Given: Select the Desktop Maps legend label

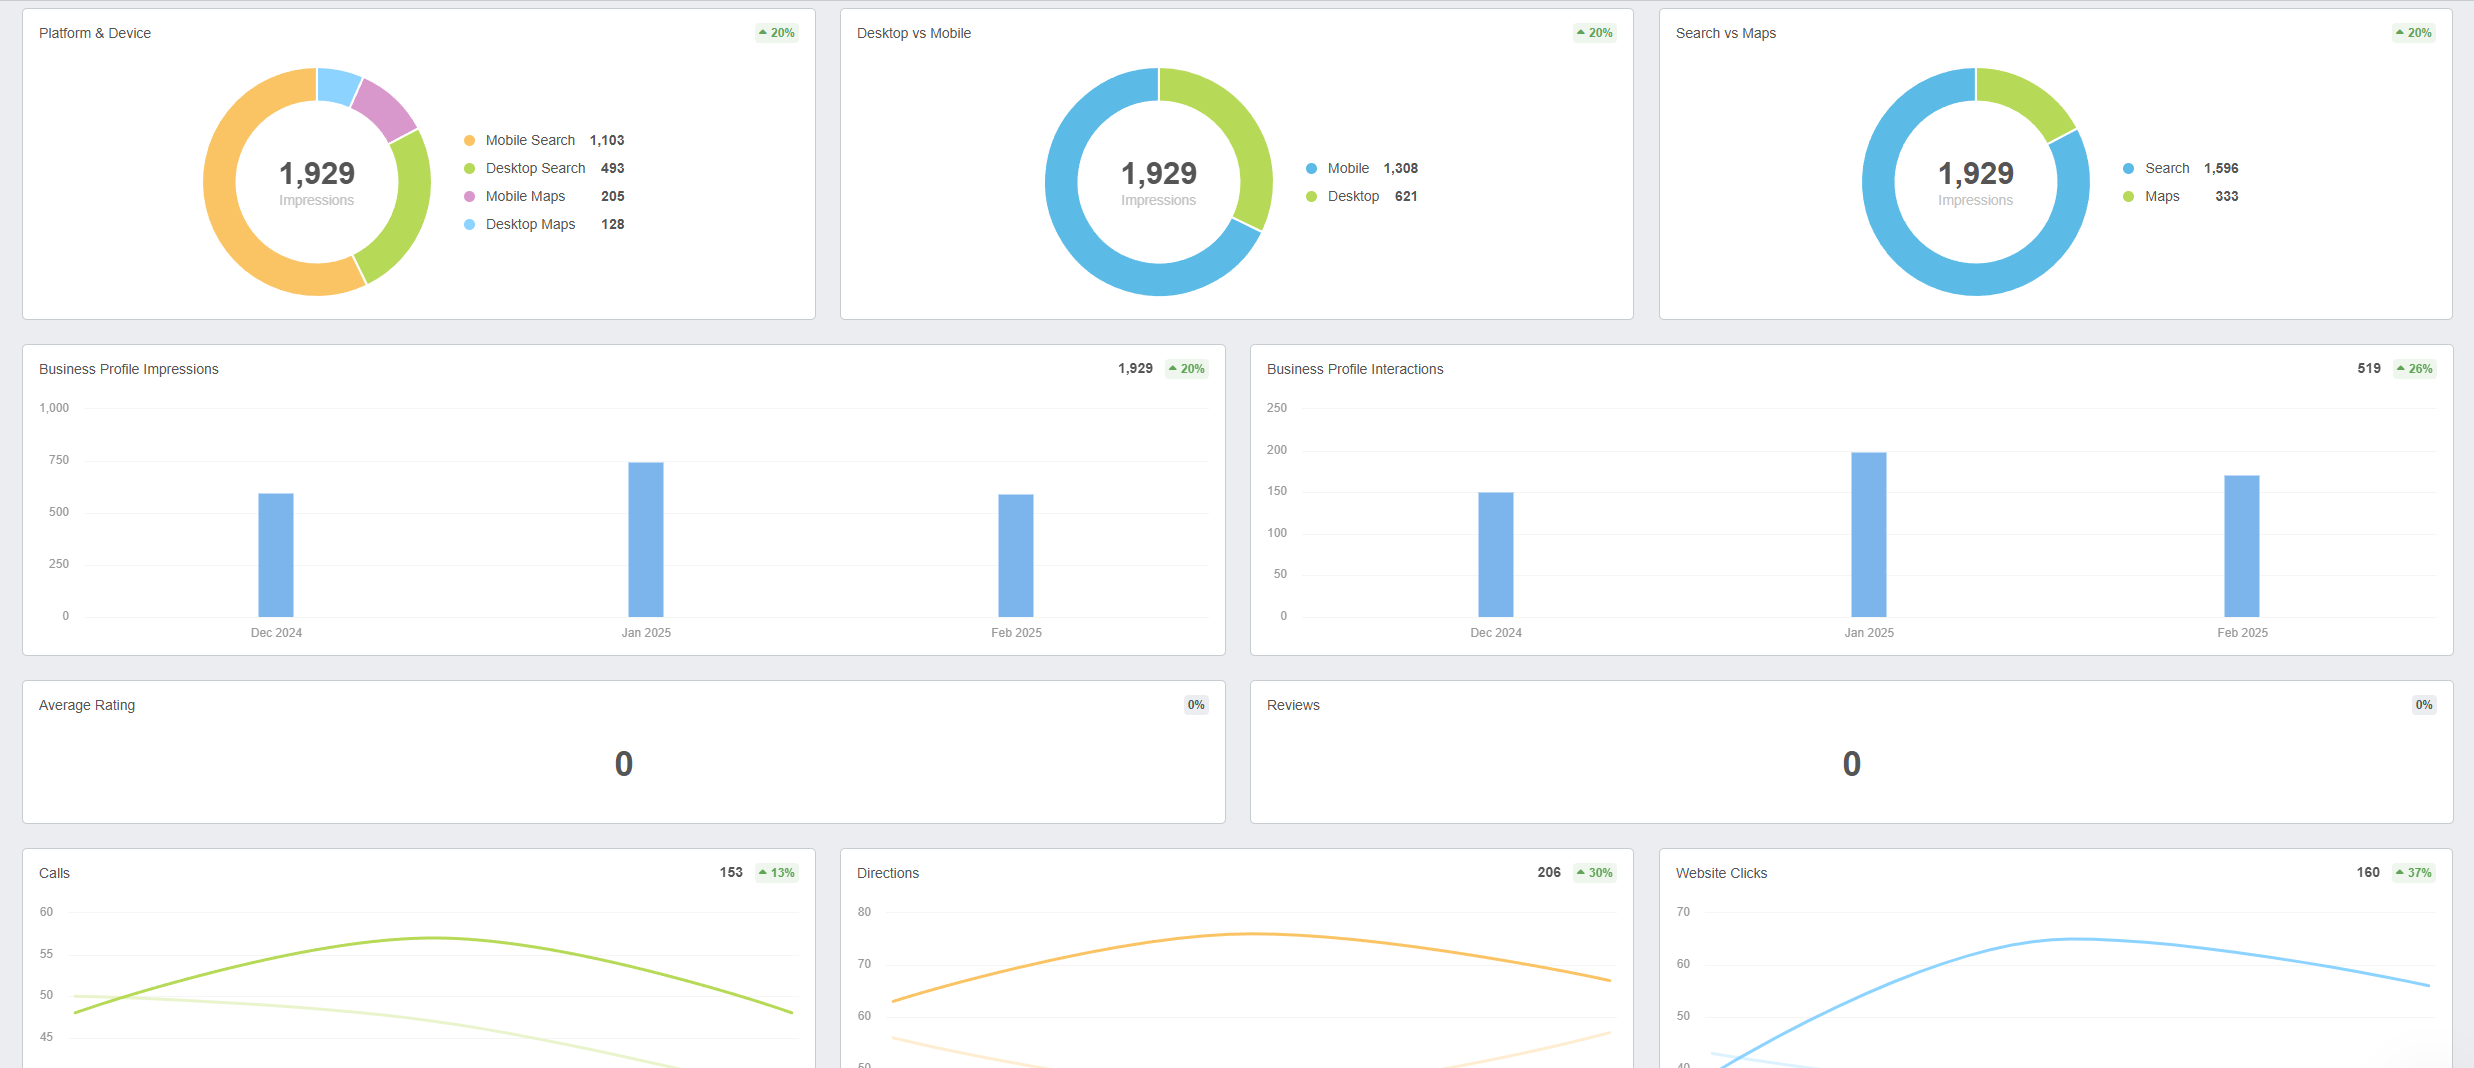Looking at the screenshot, I should [530, 225].
